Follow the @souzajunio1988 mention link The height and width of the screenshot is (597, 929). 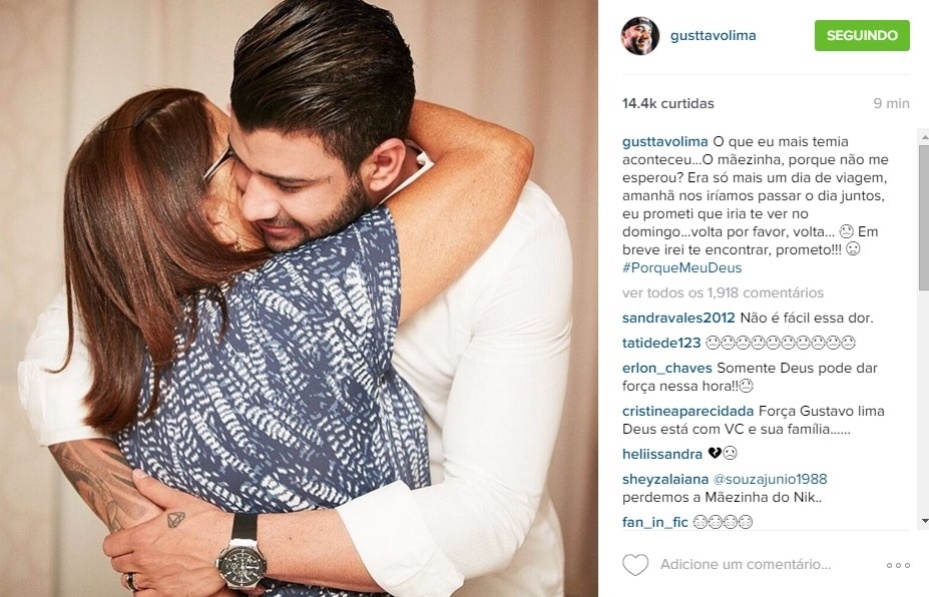pyautogui.click(x=770, y=479)
